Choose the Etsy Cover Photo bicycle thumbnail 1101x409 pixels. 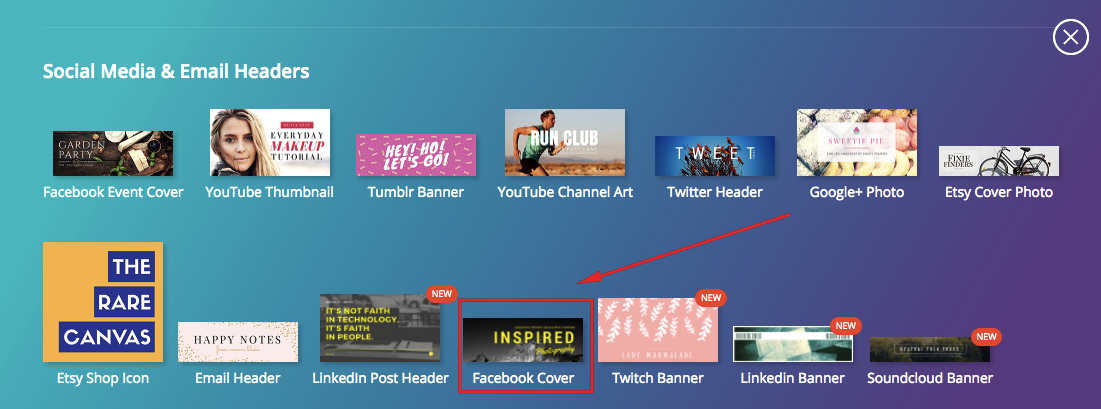998,161
